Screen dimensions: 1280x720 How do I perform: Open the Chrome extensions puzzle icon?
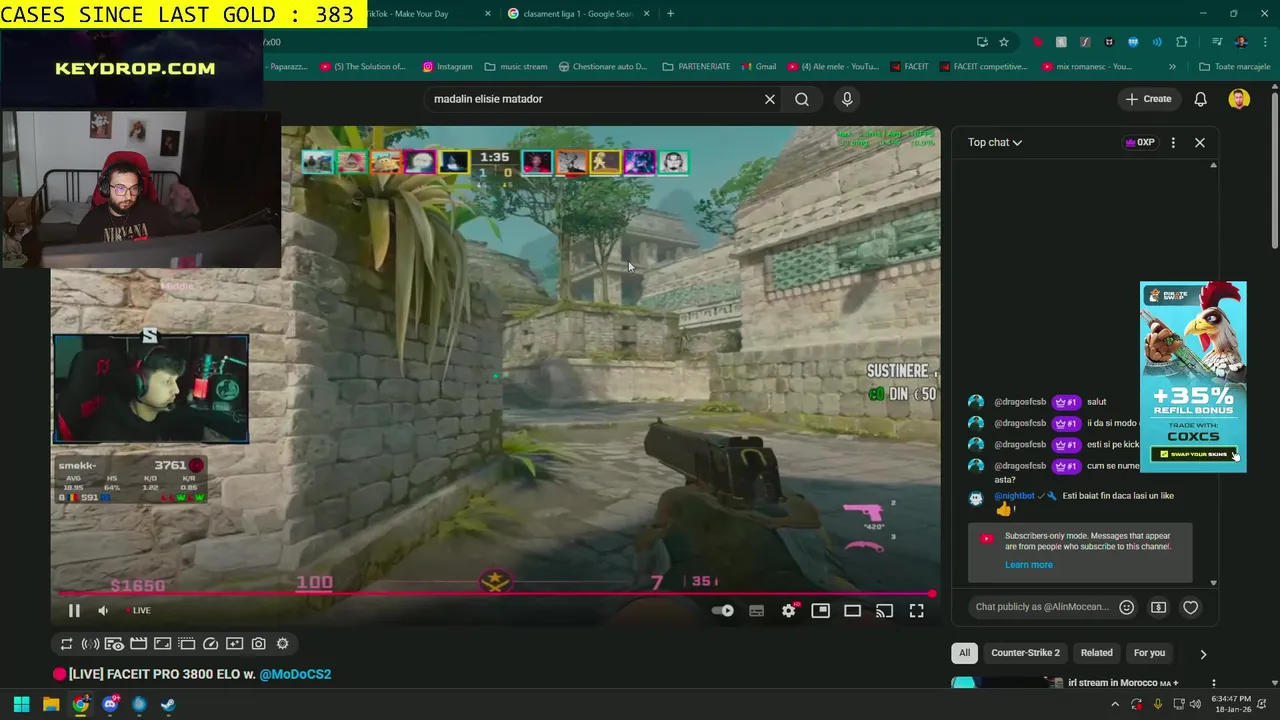[1182, 42]
